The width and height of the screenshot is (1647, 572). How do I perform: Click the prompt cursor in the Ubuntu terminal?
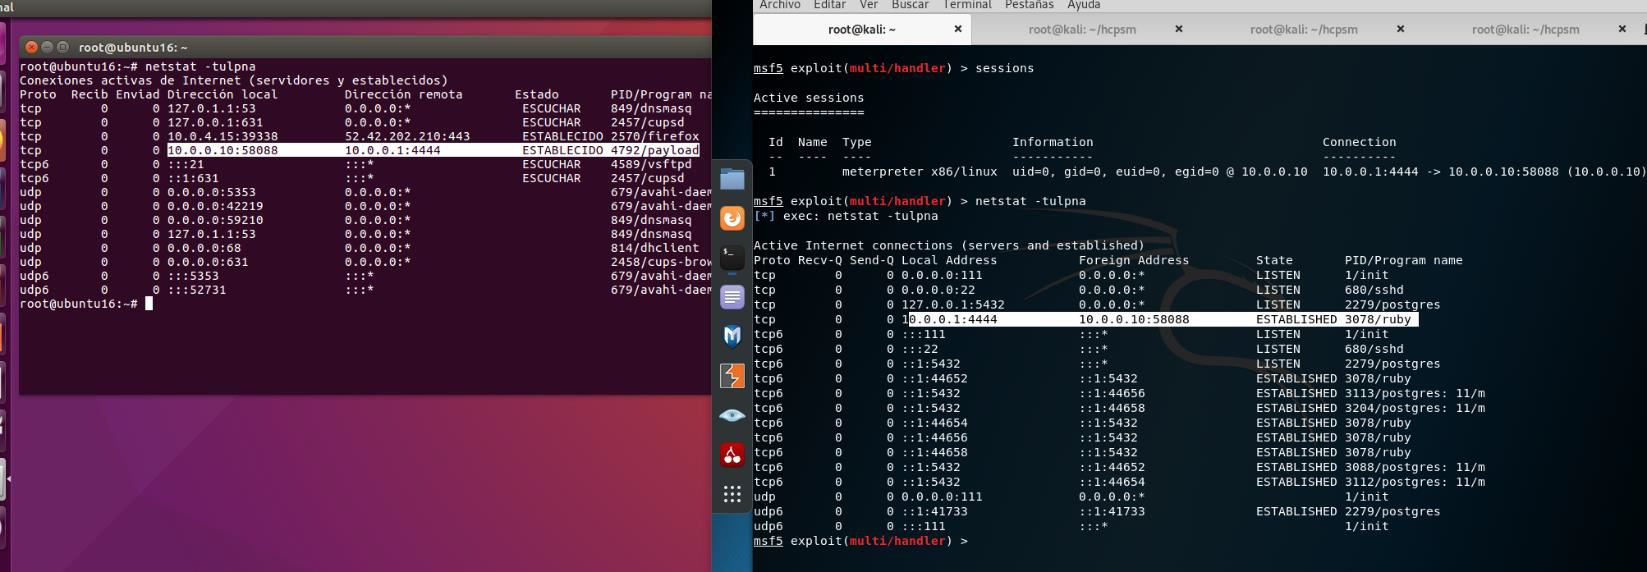tap(149, 304)
